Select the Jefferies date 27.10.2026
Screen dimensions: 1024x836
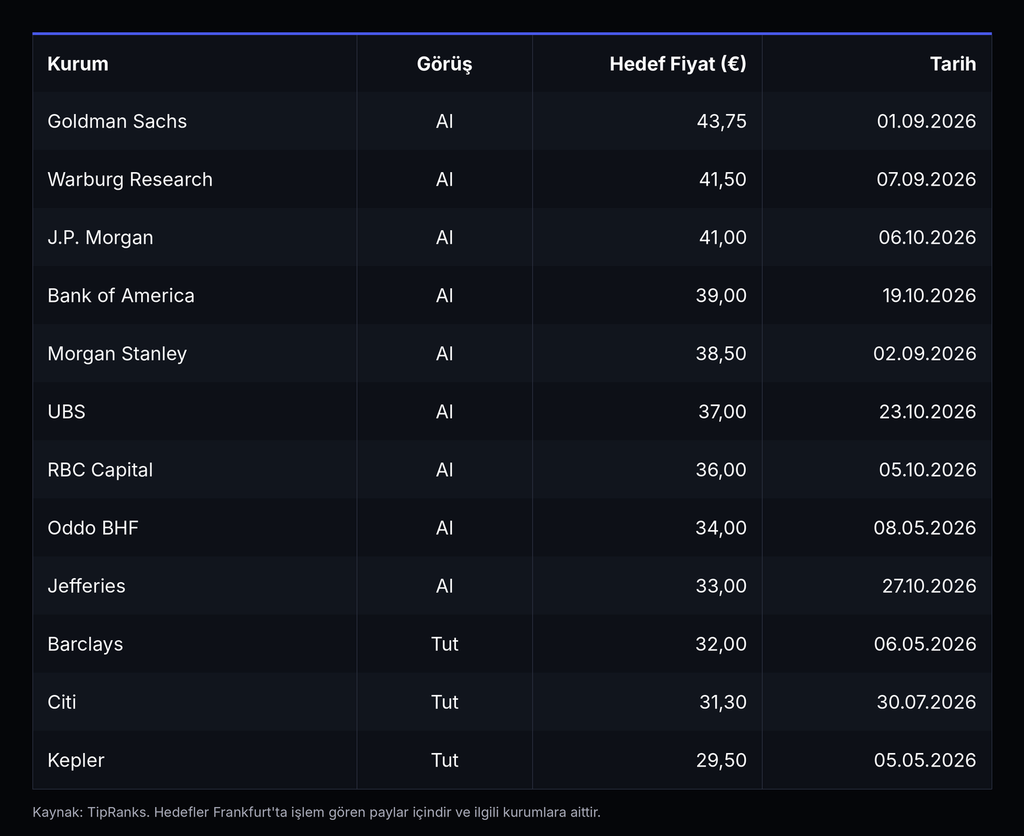[x=929, y=587]
